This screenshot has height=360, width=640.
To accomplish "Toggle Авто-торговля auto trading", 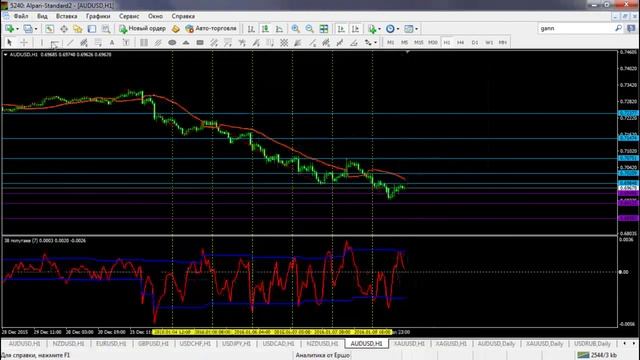I will pyautogui.click(x=211, y=29).
